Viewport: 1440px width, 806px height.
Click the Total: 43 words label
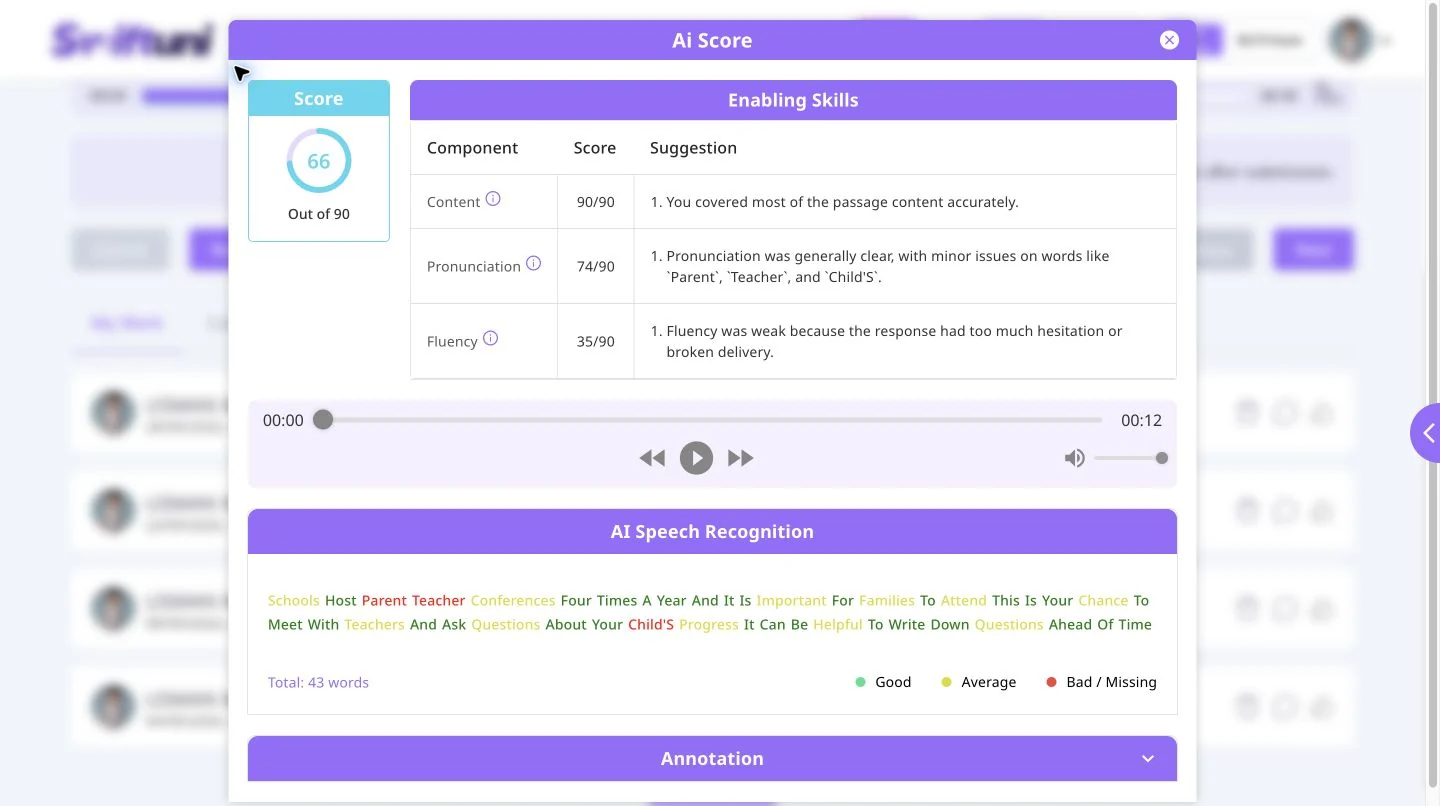click(x=318, y=683)
